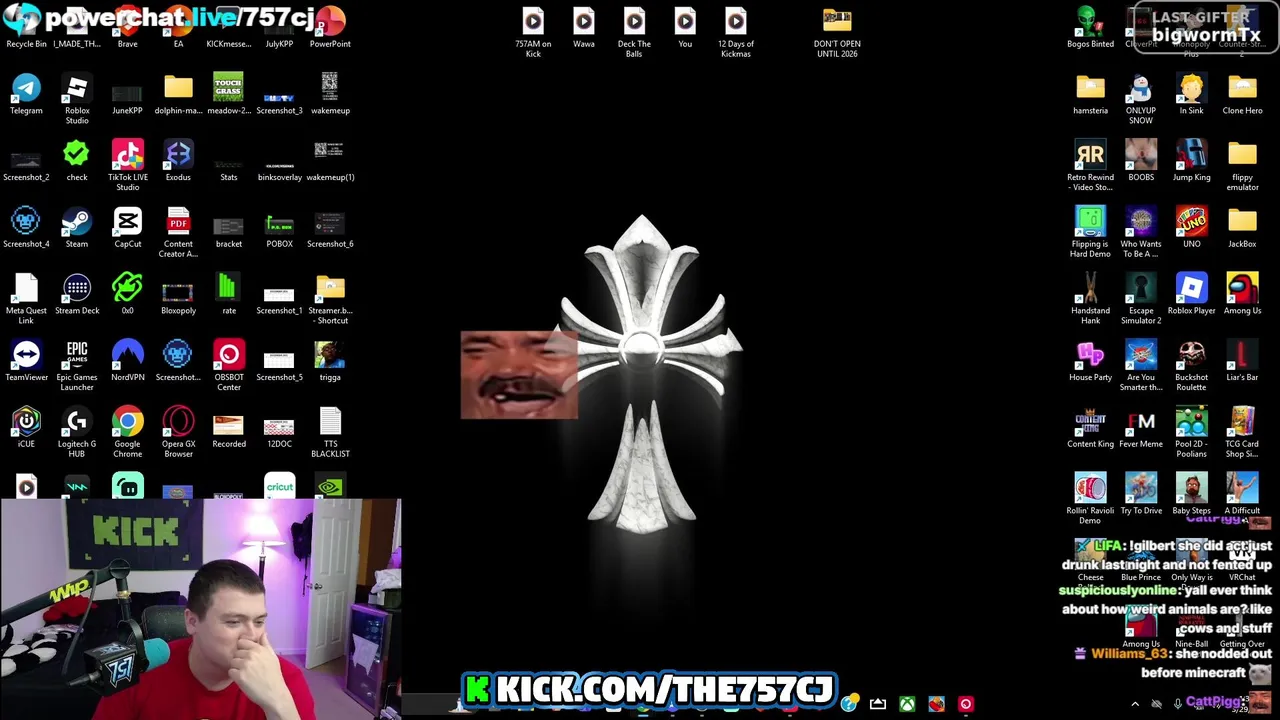Open the Exodus wallet shortcut
The width and height of the screenshot is (1280, 720).
pyautogui.click(x=178, y=161)
